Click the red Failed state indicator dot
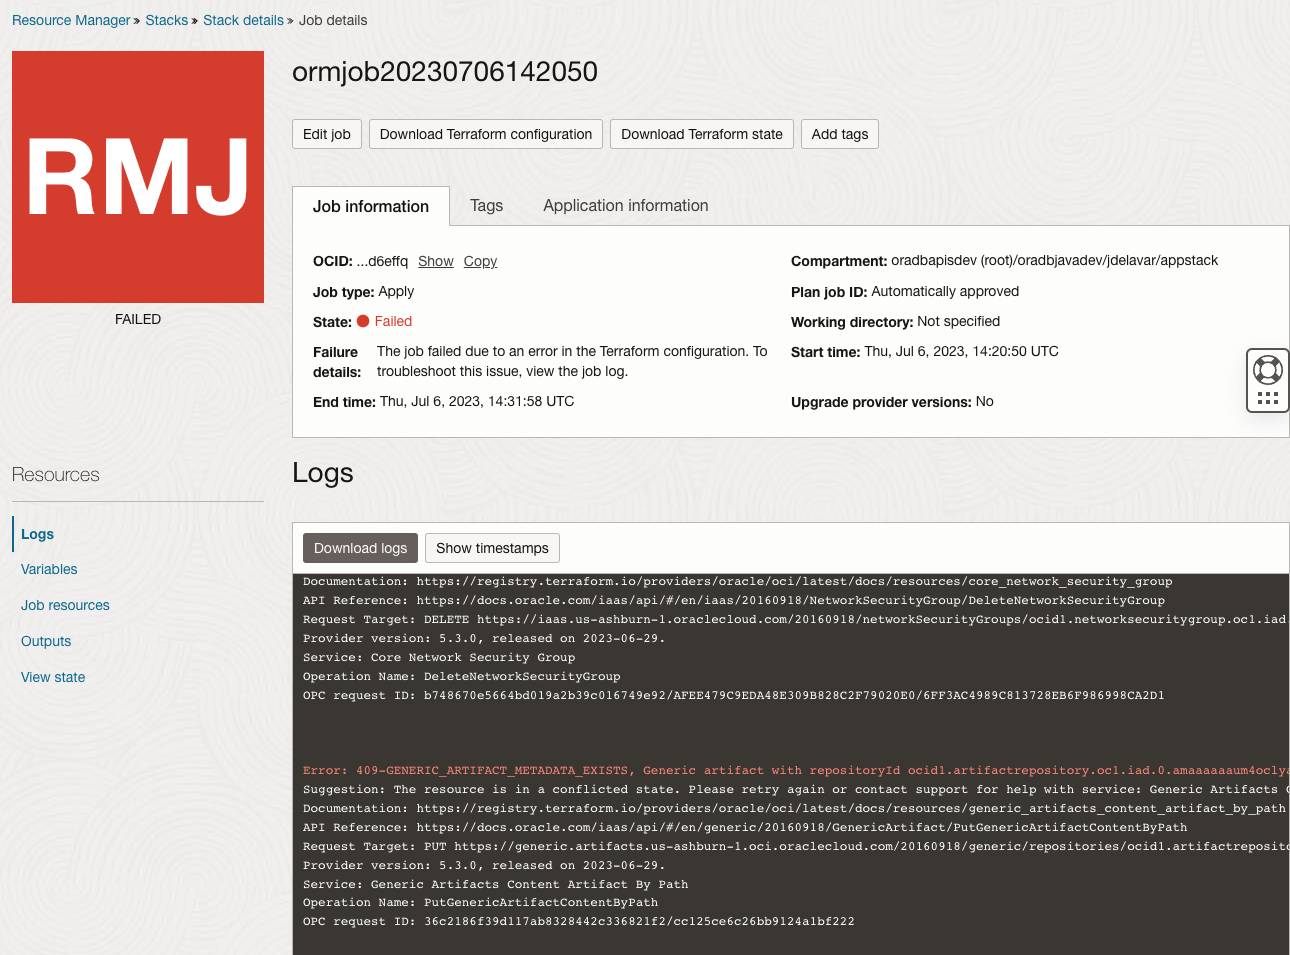Viewport: 1290px width, 955px height. tap(363, 321)
